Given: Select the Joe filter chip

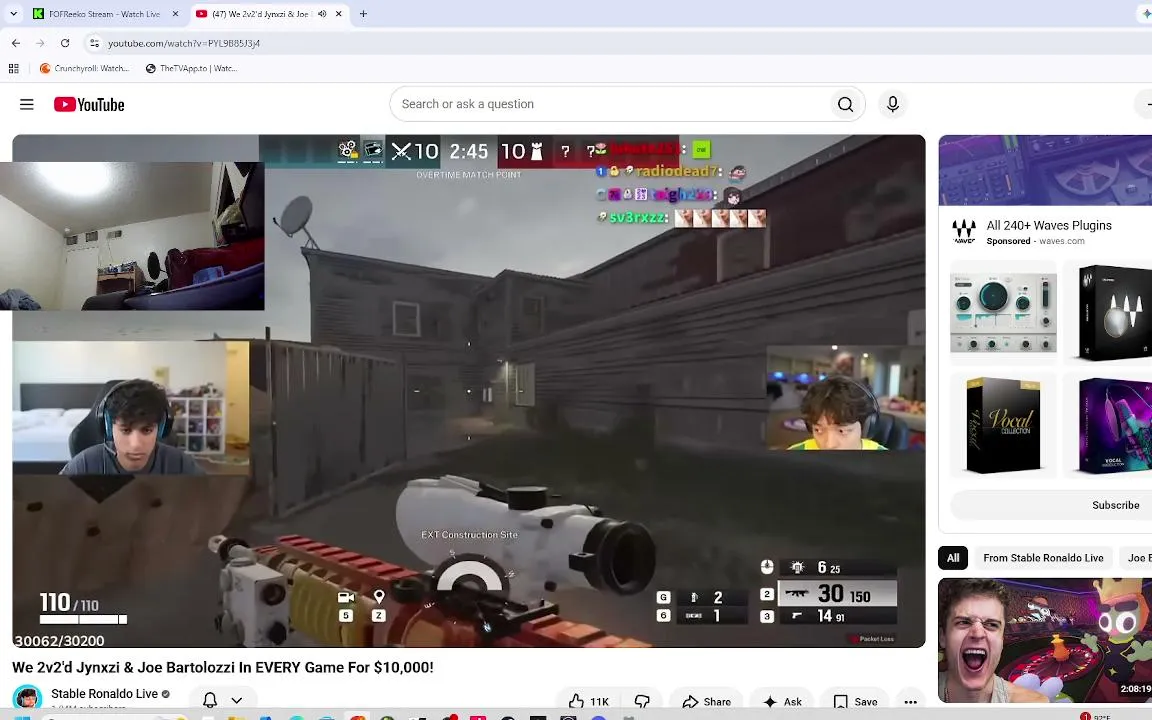Looking at the screenshot, I should pyautogui.click(x=1137, y=558).
